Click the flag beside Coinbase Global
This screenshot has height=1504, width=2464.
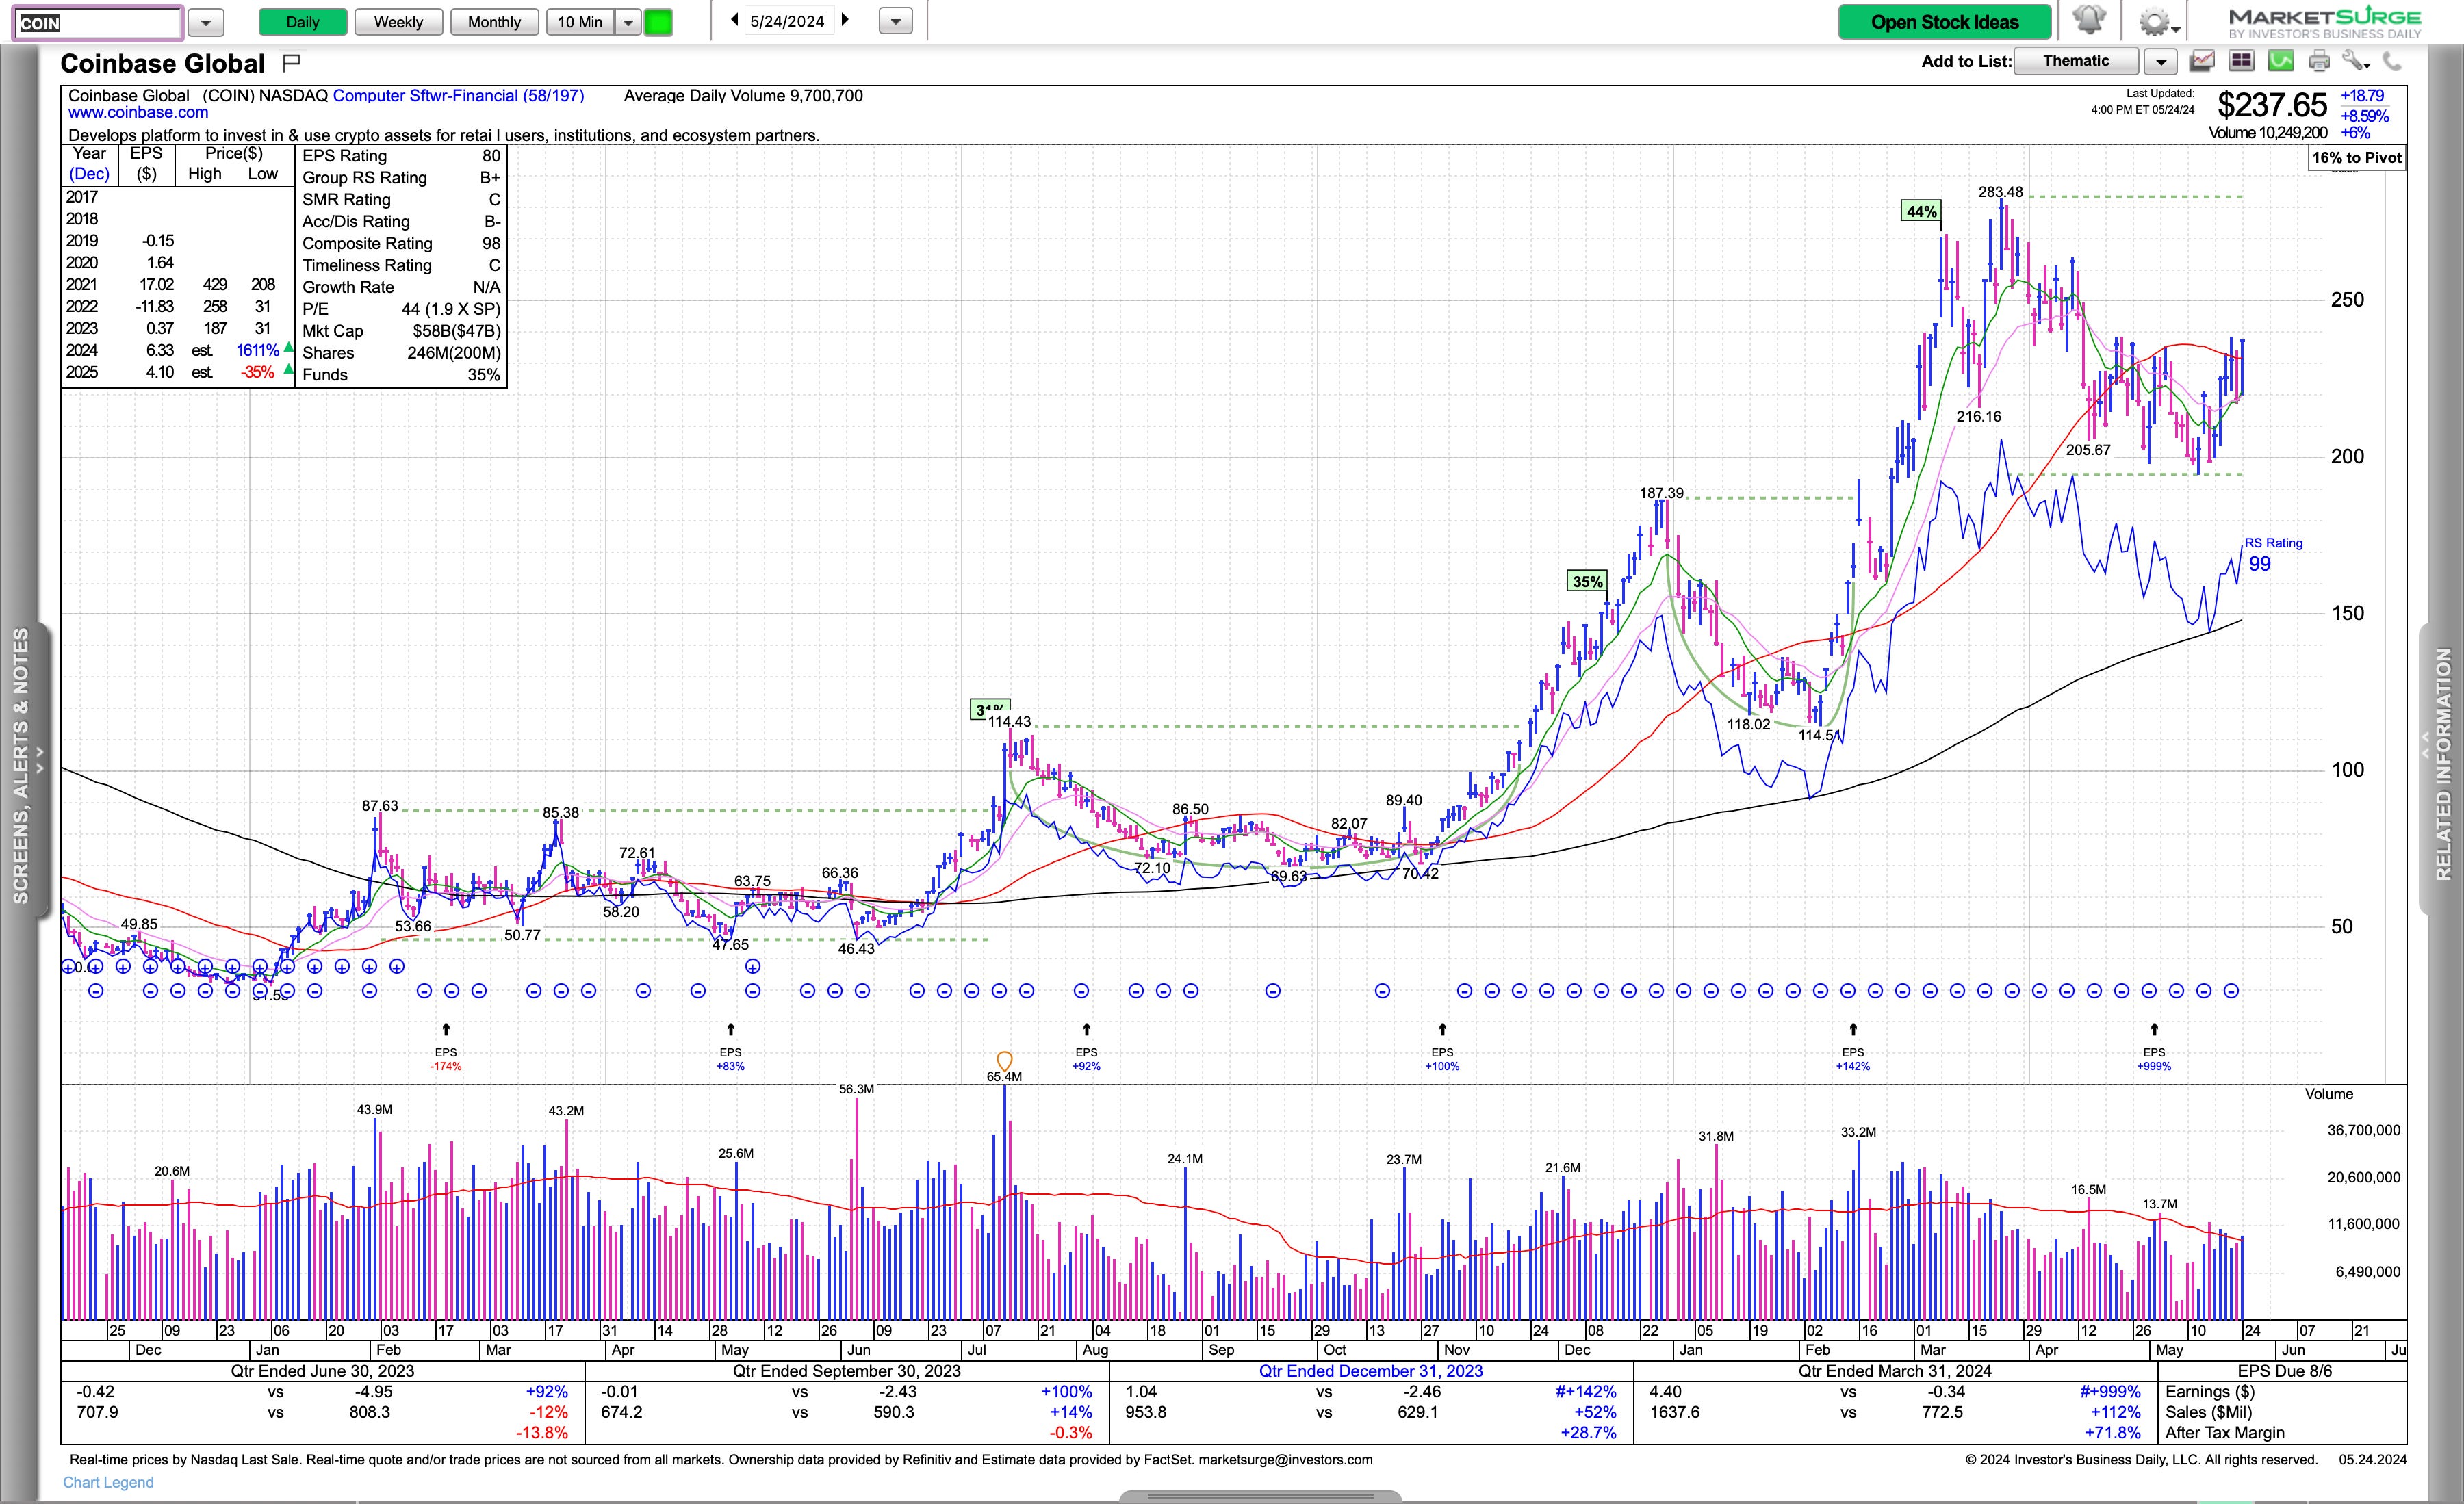[291, 64]
